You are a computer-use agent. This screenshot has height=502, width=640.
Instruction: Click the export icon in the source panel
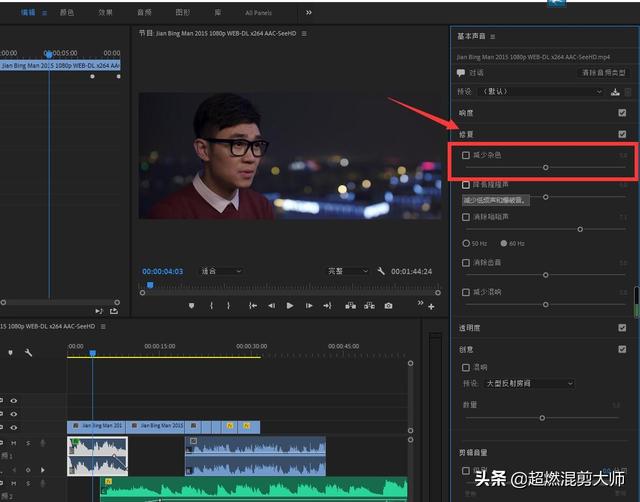tap(114, 311)
